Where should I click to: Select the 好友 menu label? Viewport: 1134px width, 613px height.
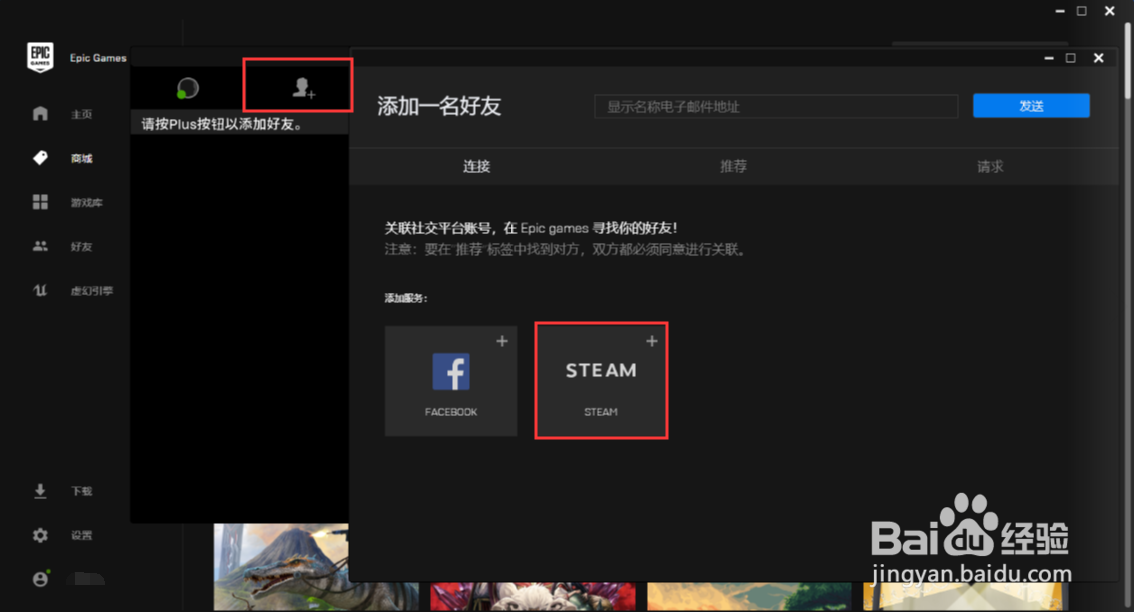(x=82, y=247)
